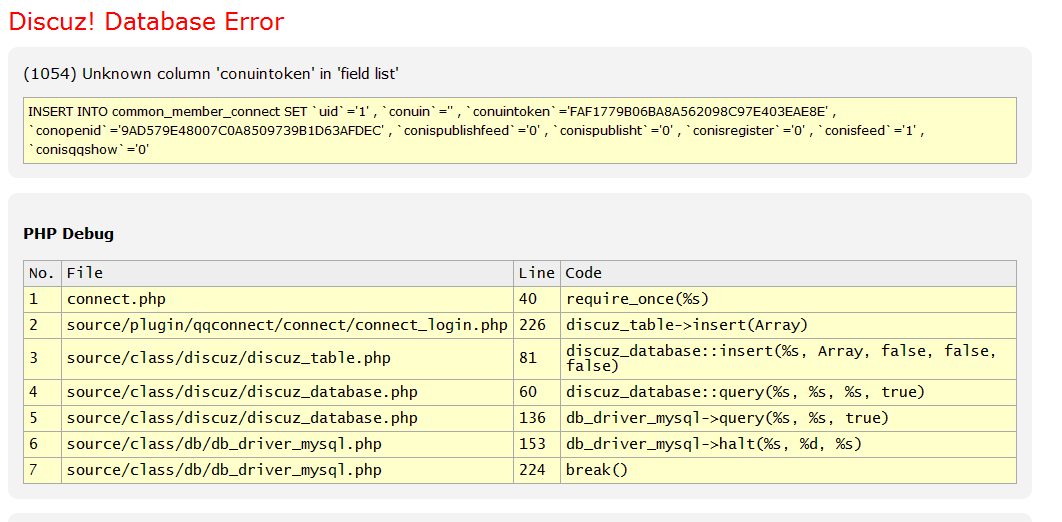Click db_driver_mysql.php in the line 153 row
The image size is (1062, 522).
(x=287, y=444)
